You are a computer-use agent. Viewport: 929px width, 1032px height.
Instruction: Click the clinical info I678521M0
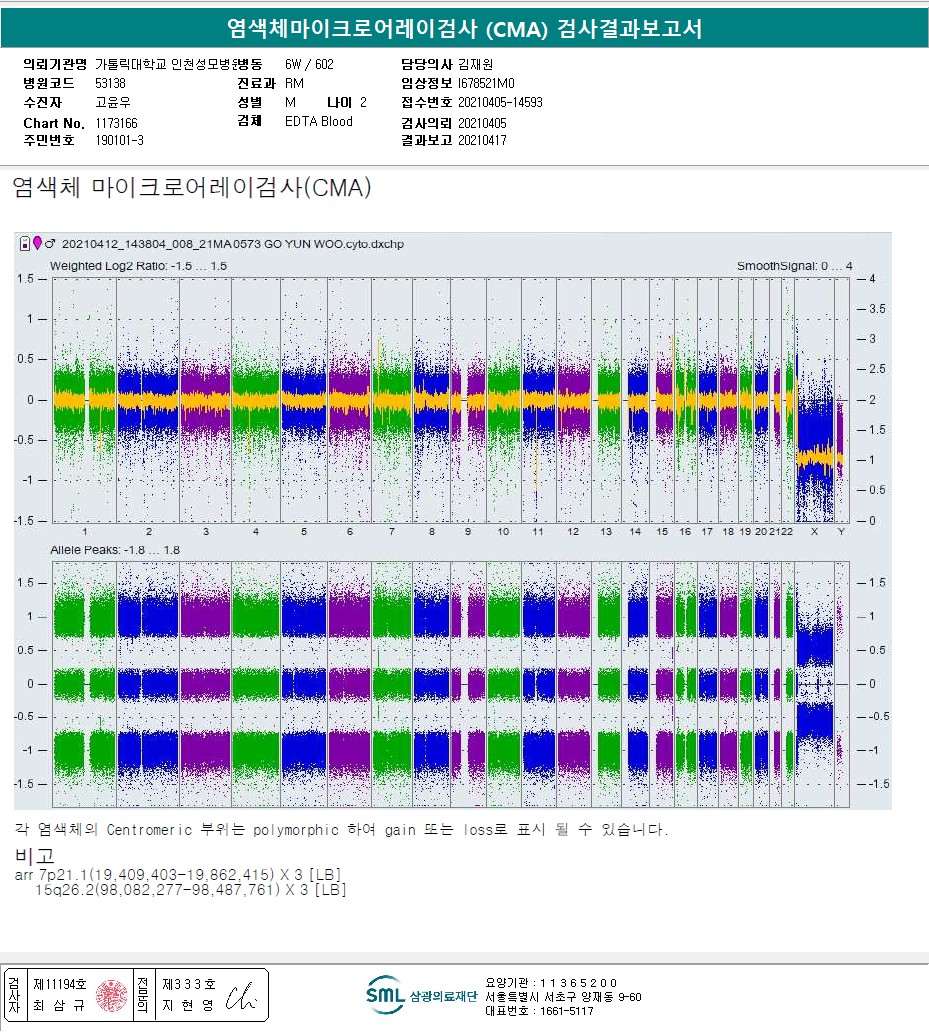coord(486,84)
